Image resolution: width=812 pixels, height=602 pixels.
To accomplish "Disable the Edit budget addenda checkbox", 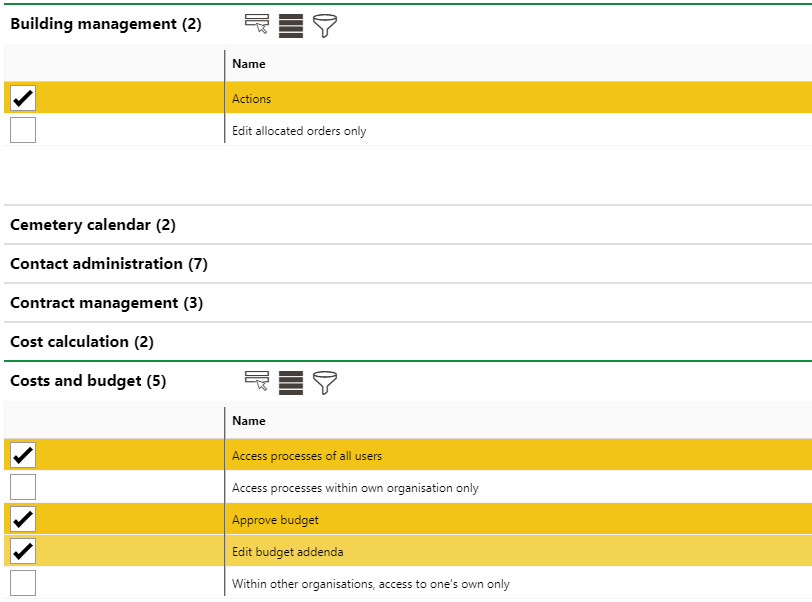I will pos(23,551).
